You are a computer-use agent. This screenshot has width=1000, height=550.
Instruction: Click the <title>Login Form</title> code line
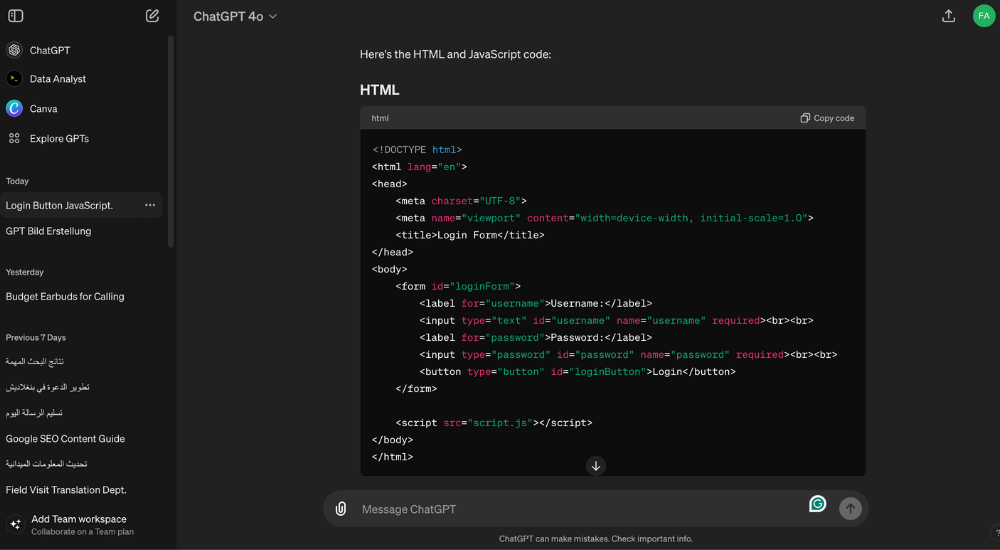(x=470, y=235)
